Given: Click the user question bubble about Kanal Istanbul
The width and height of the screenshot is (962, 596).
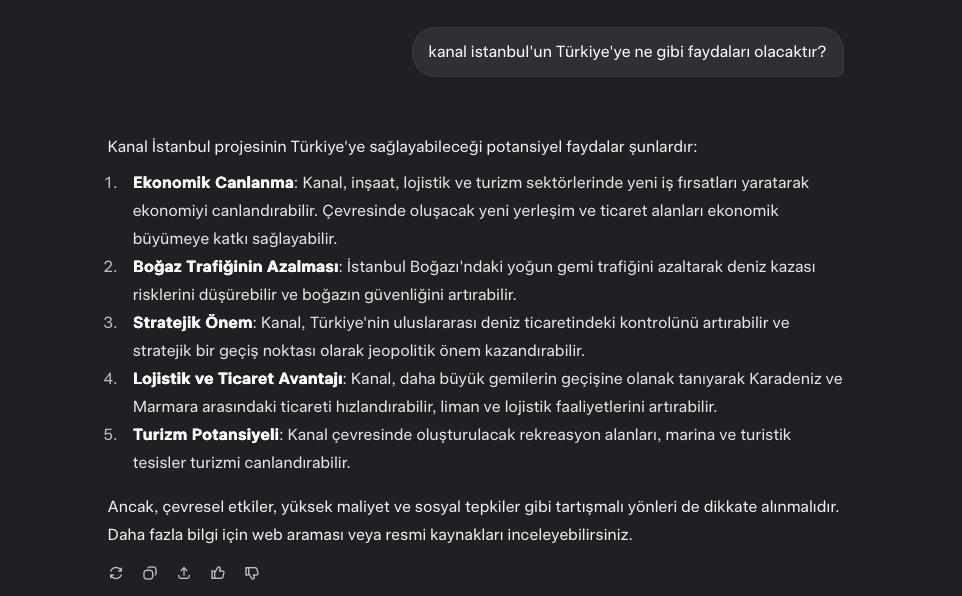Looking at the screenshot, I should tap(628, 52).
